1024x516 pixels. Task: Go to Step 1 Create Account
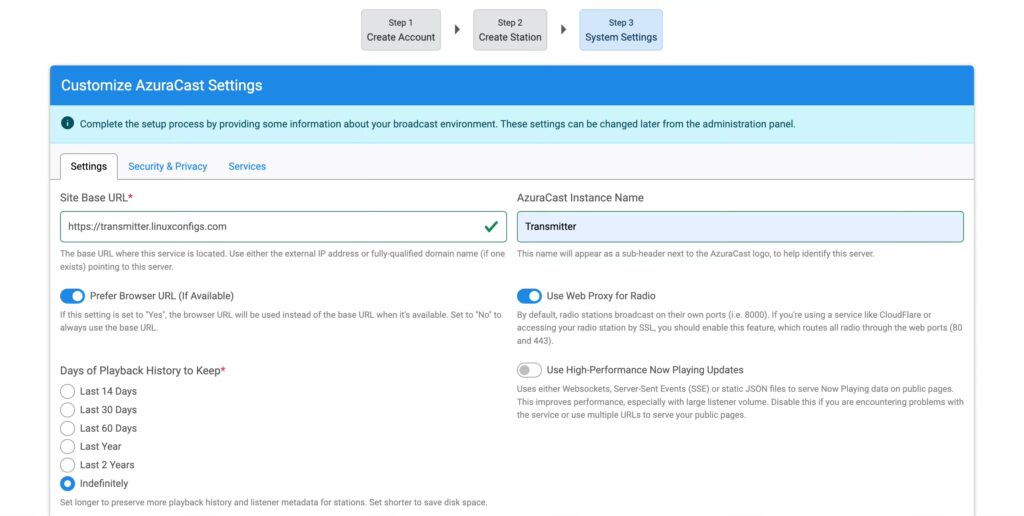tap(401, 30)
